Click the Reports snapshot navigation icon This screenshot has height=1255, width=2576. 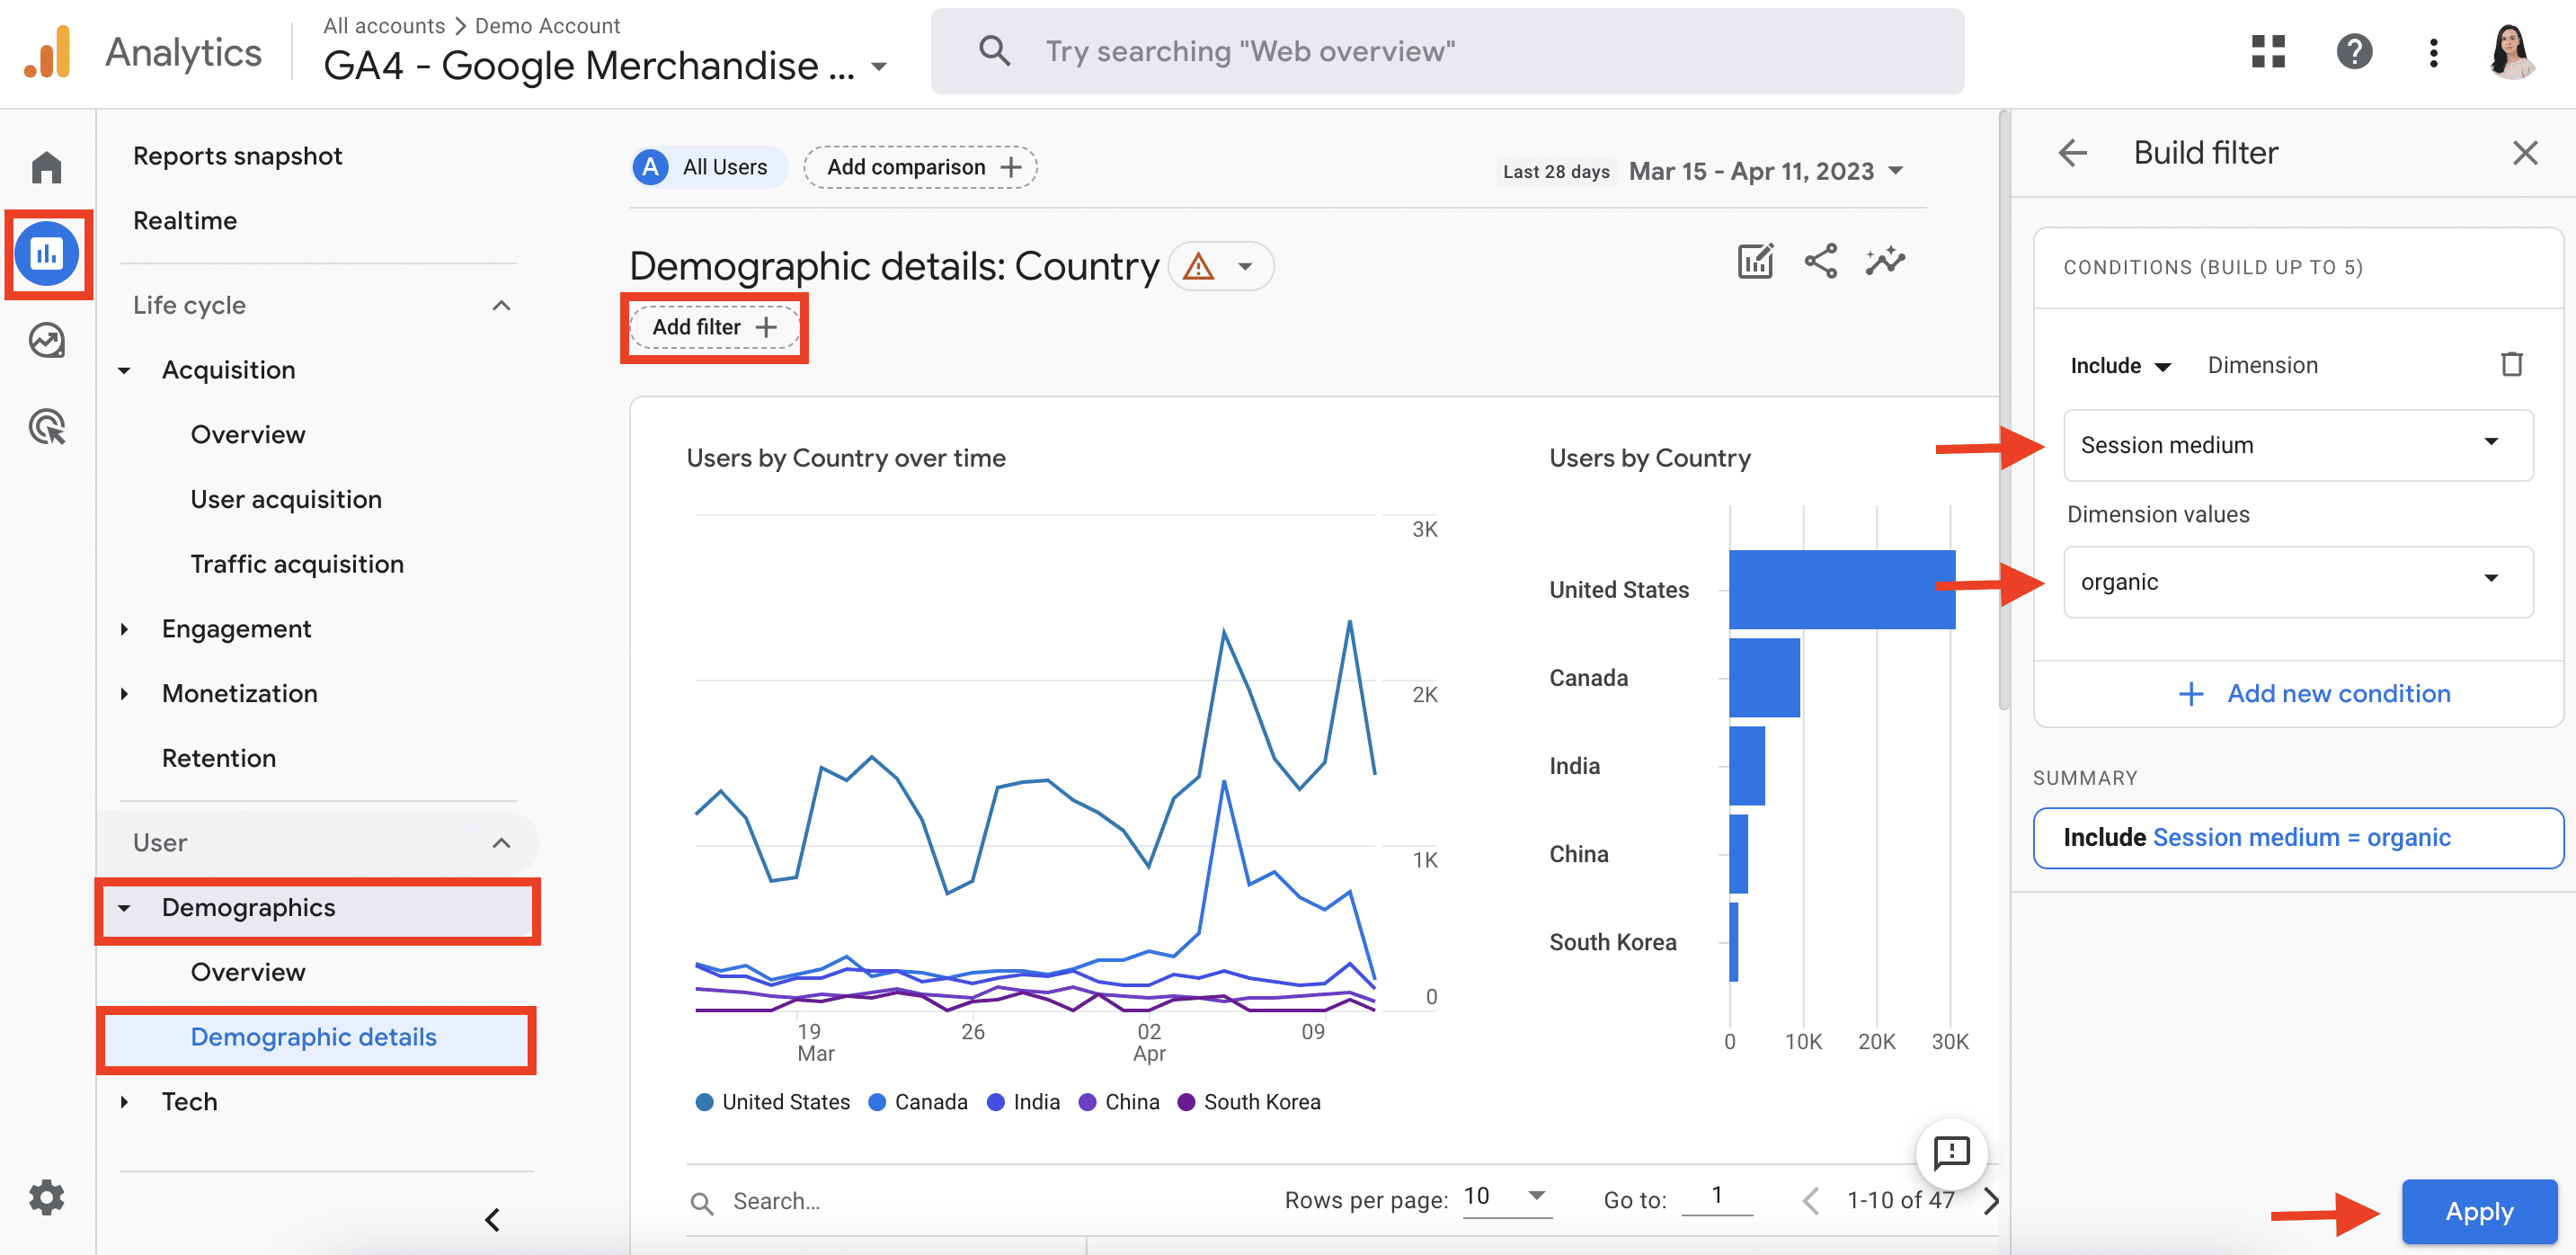click(48, 254)
